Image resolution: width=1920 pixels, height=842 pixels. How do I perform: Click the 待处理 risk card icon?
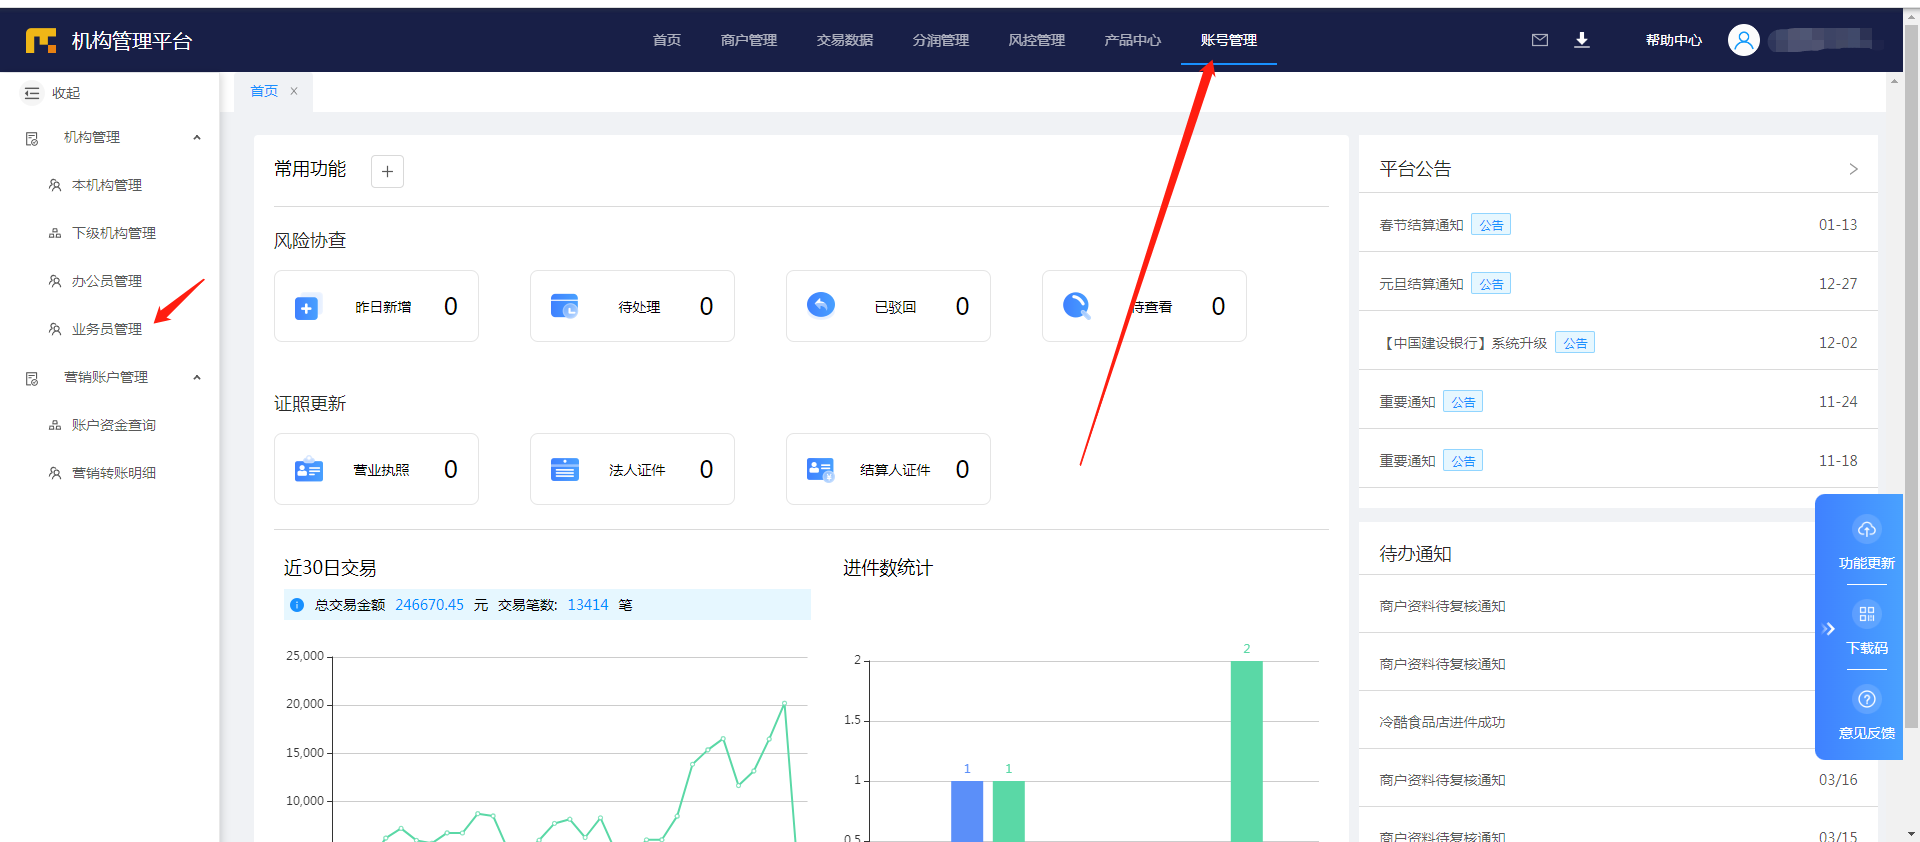pyautogui.click(x=565, y=306)
